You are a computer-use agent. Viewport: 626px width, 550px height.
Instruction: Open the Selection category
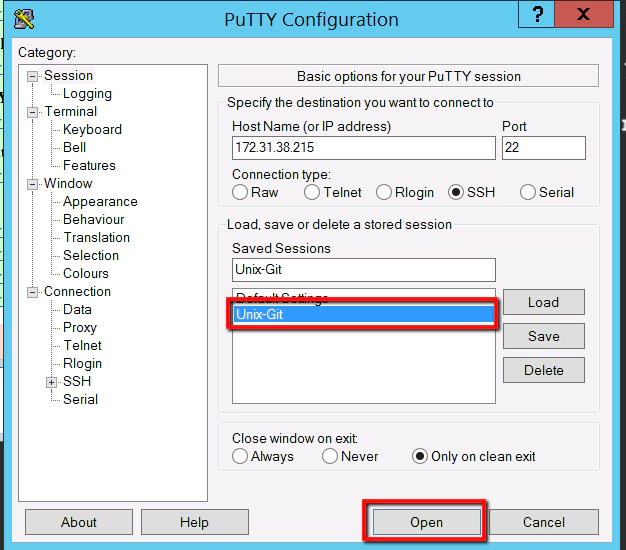coord(91,255)
